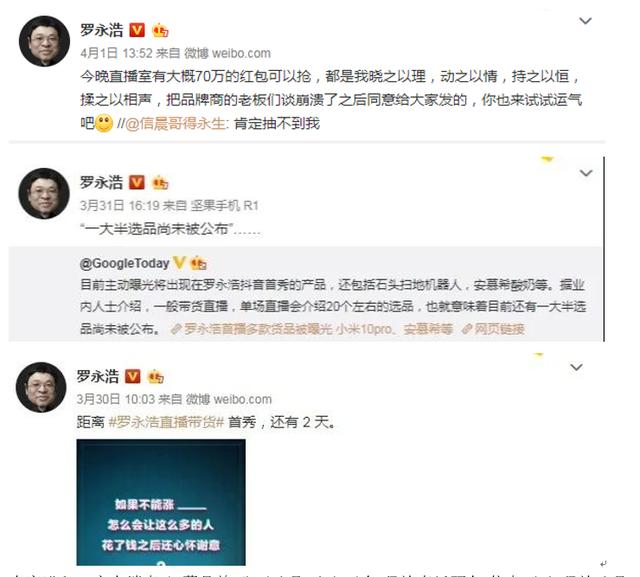Open the March 30 post dropdown chevron

click(576, 368)
